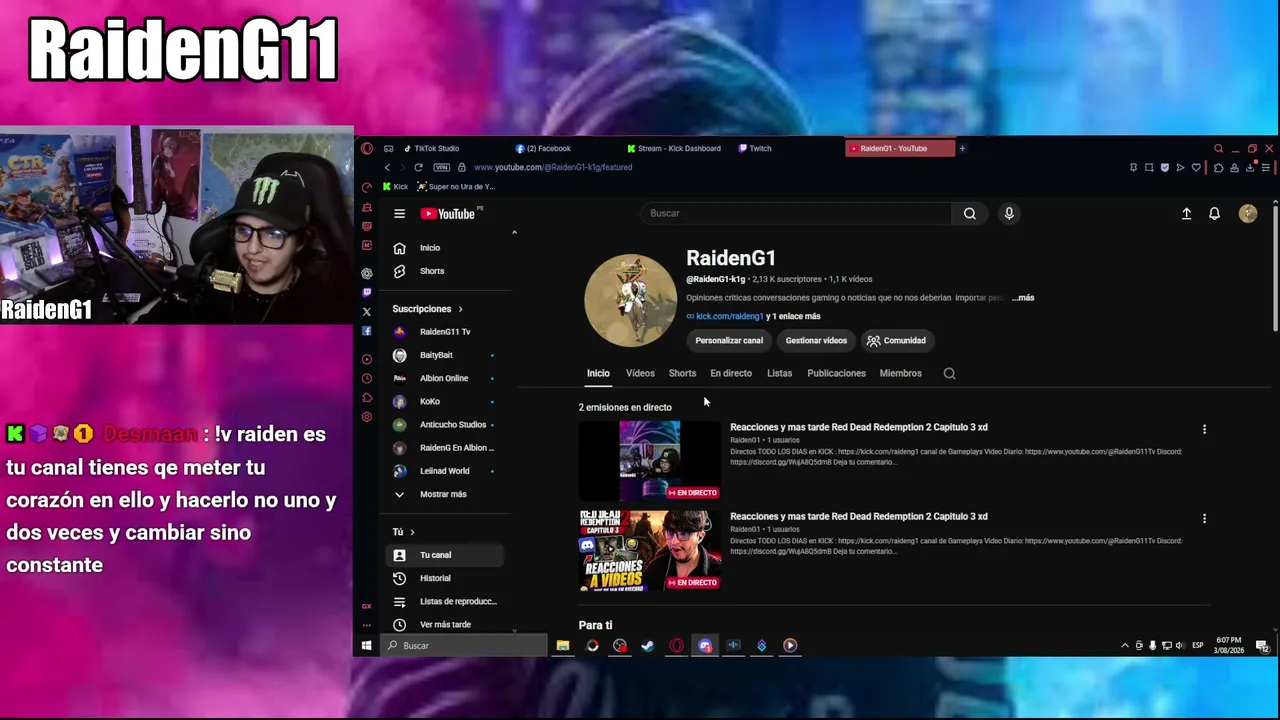
Task: Reload the page with the browser refresh icon
Action: 418,167
